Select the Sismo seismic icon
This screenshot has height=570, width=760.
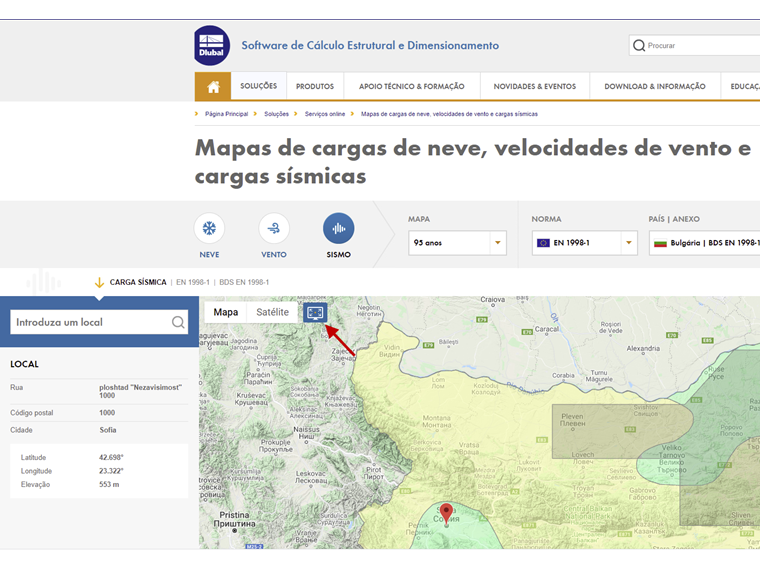point(338,228)
